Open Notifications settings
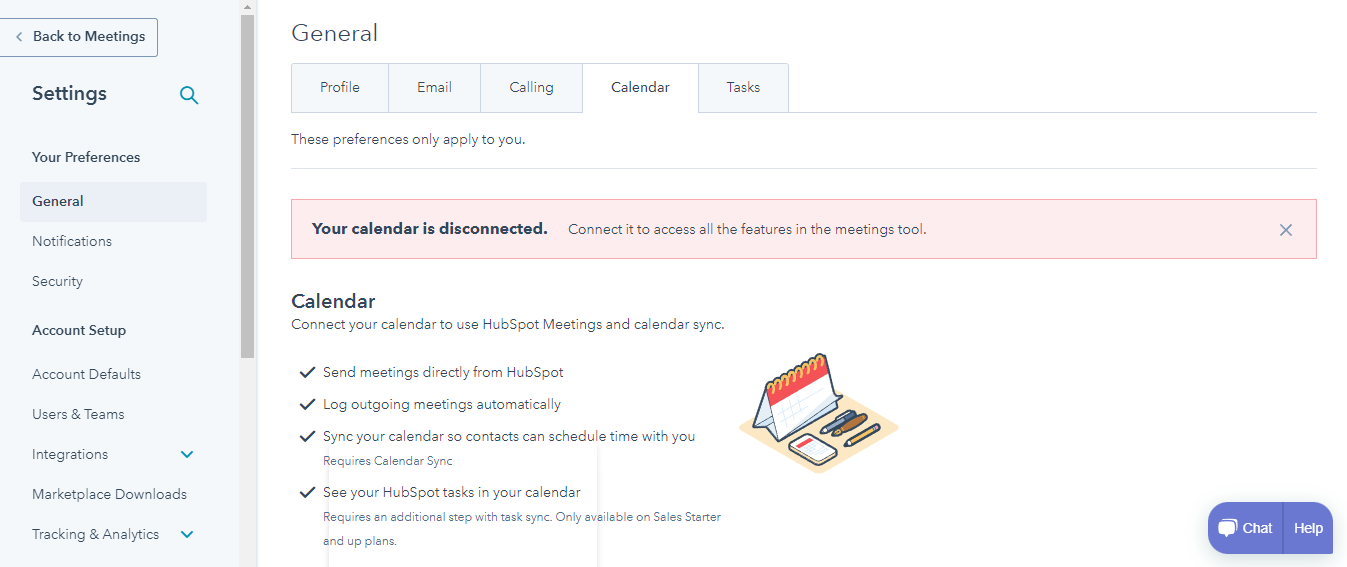 (72, 241)
